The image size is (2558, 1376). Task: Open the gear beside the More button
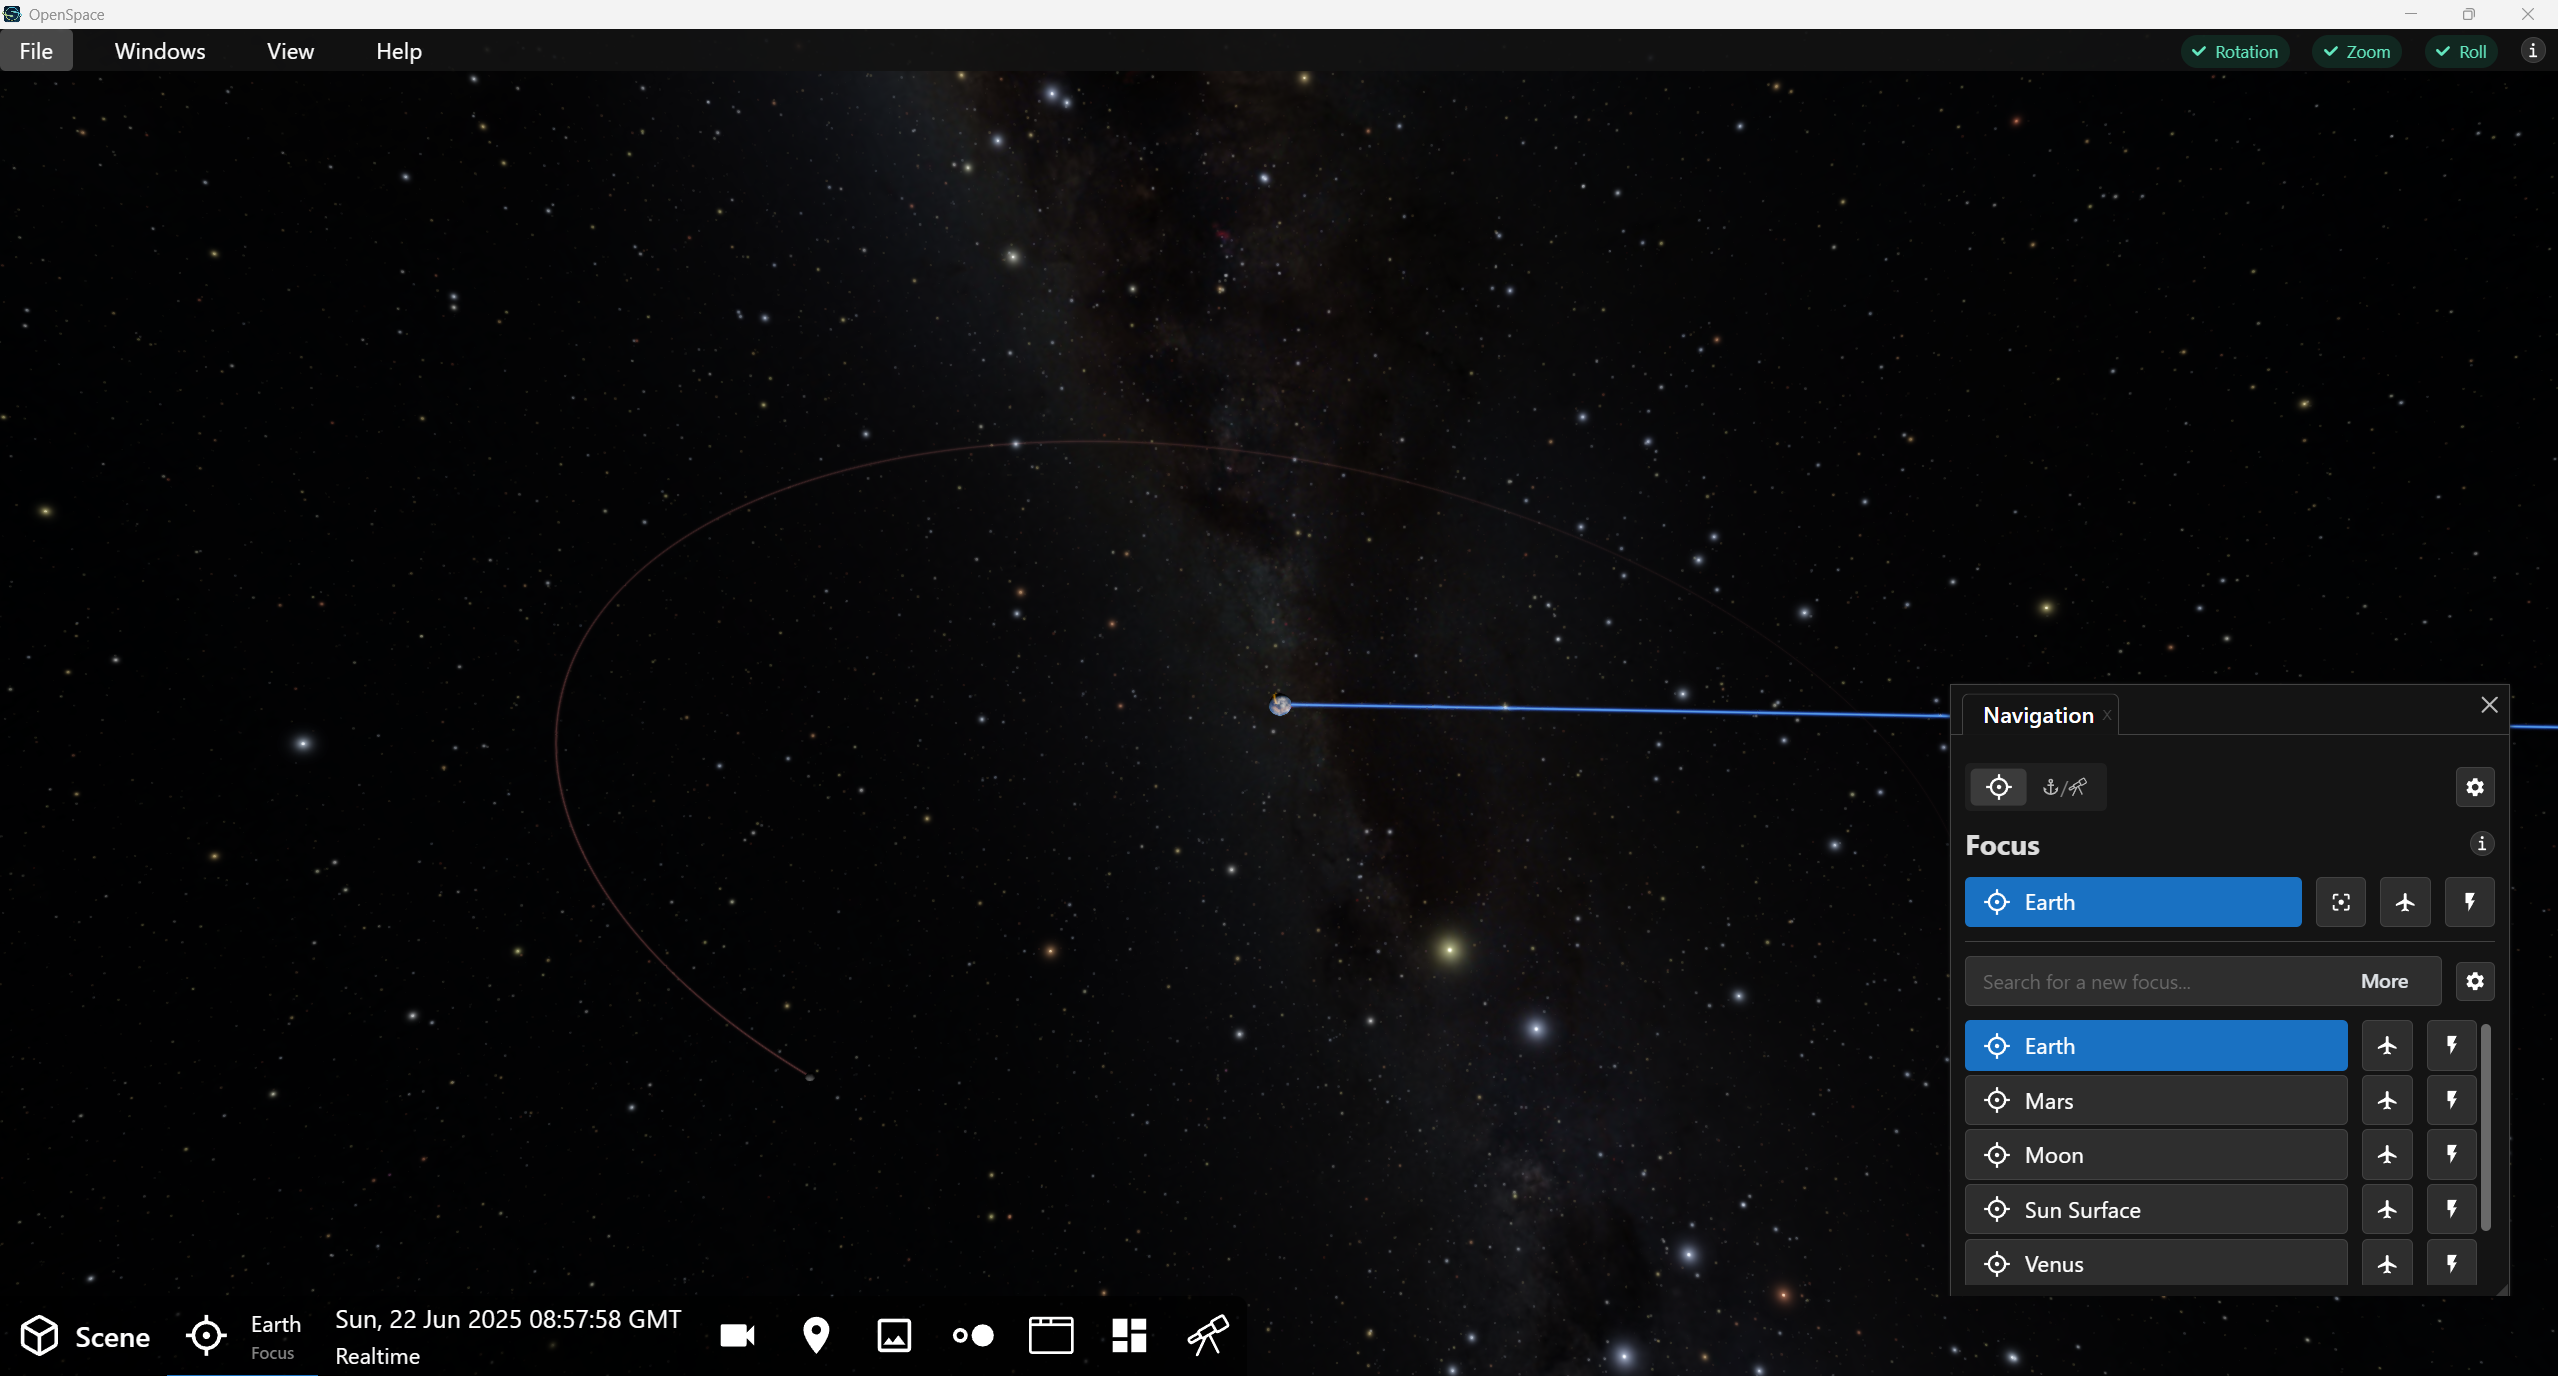2475,981
